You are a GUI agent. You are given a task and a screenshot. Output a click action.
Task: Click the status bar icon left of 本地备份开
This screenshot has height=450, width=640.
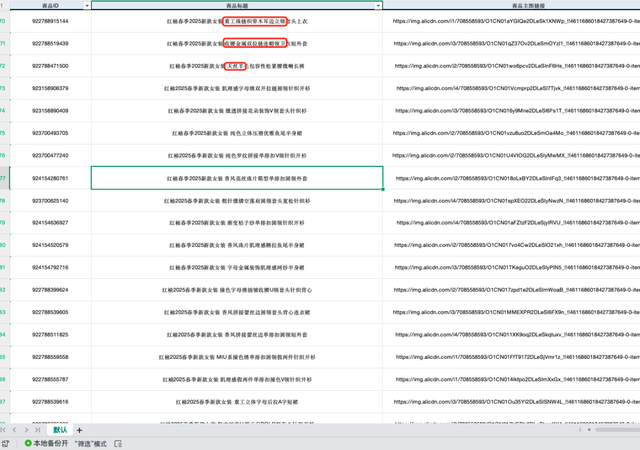coord(5,443)
